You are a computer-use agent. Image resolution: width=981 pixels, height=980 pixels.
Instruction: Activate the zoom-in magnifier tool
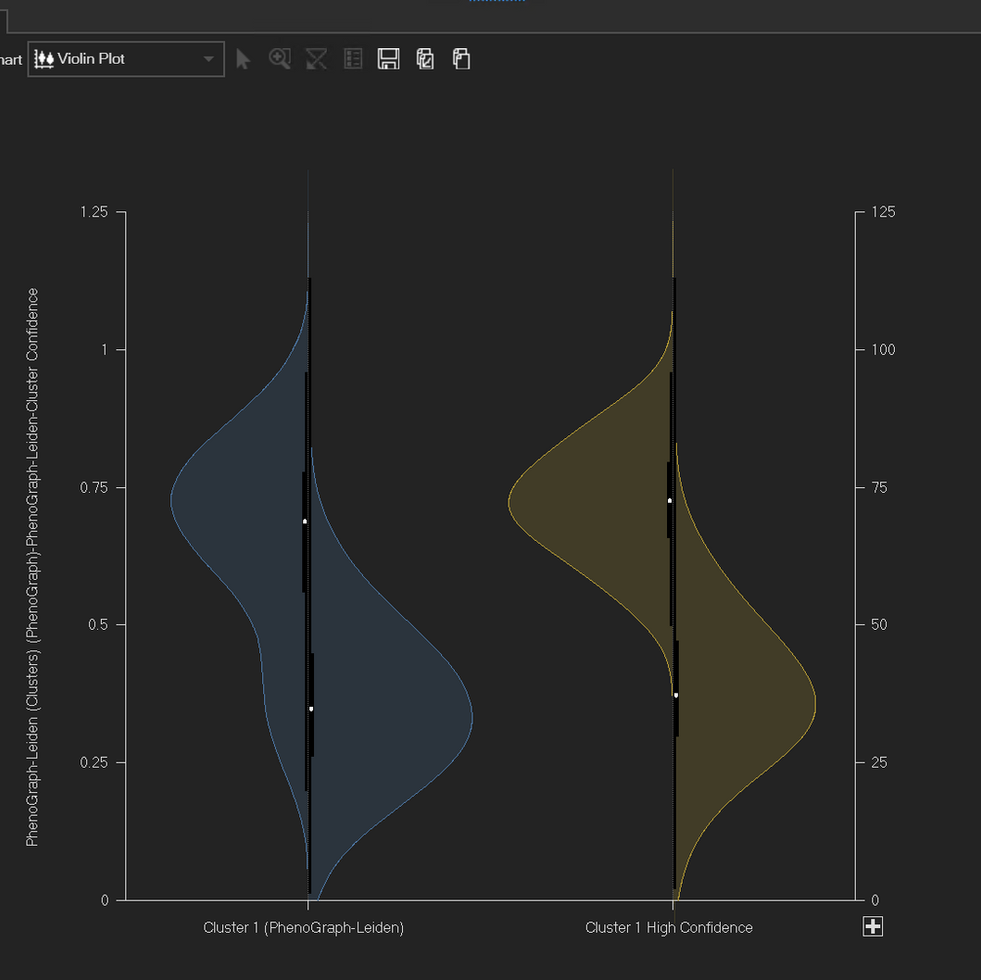280,59
